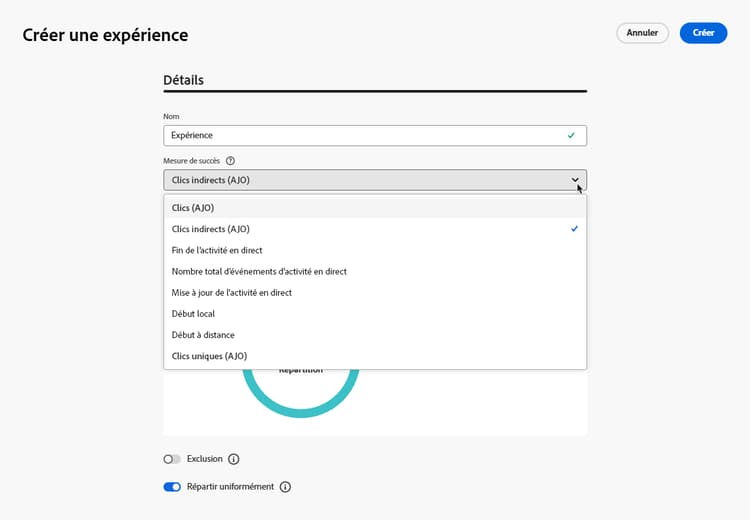750x520 pixels.
Task: Click the Annuler button
Action: click(x=642, y=33)
